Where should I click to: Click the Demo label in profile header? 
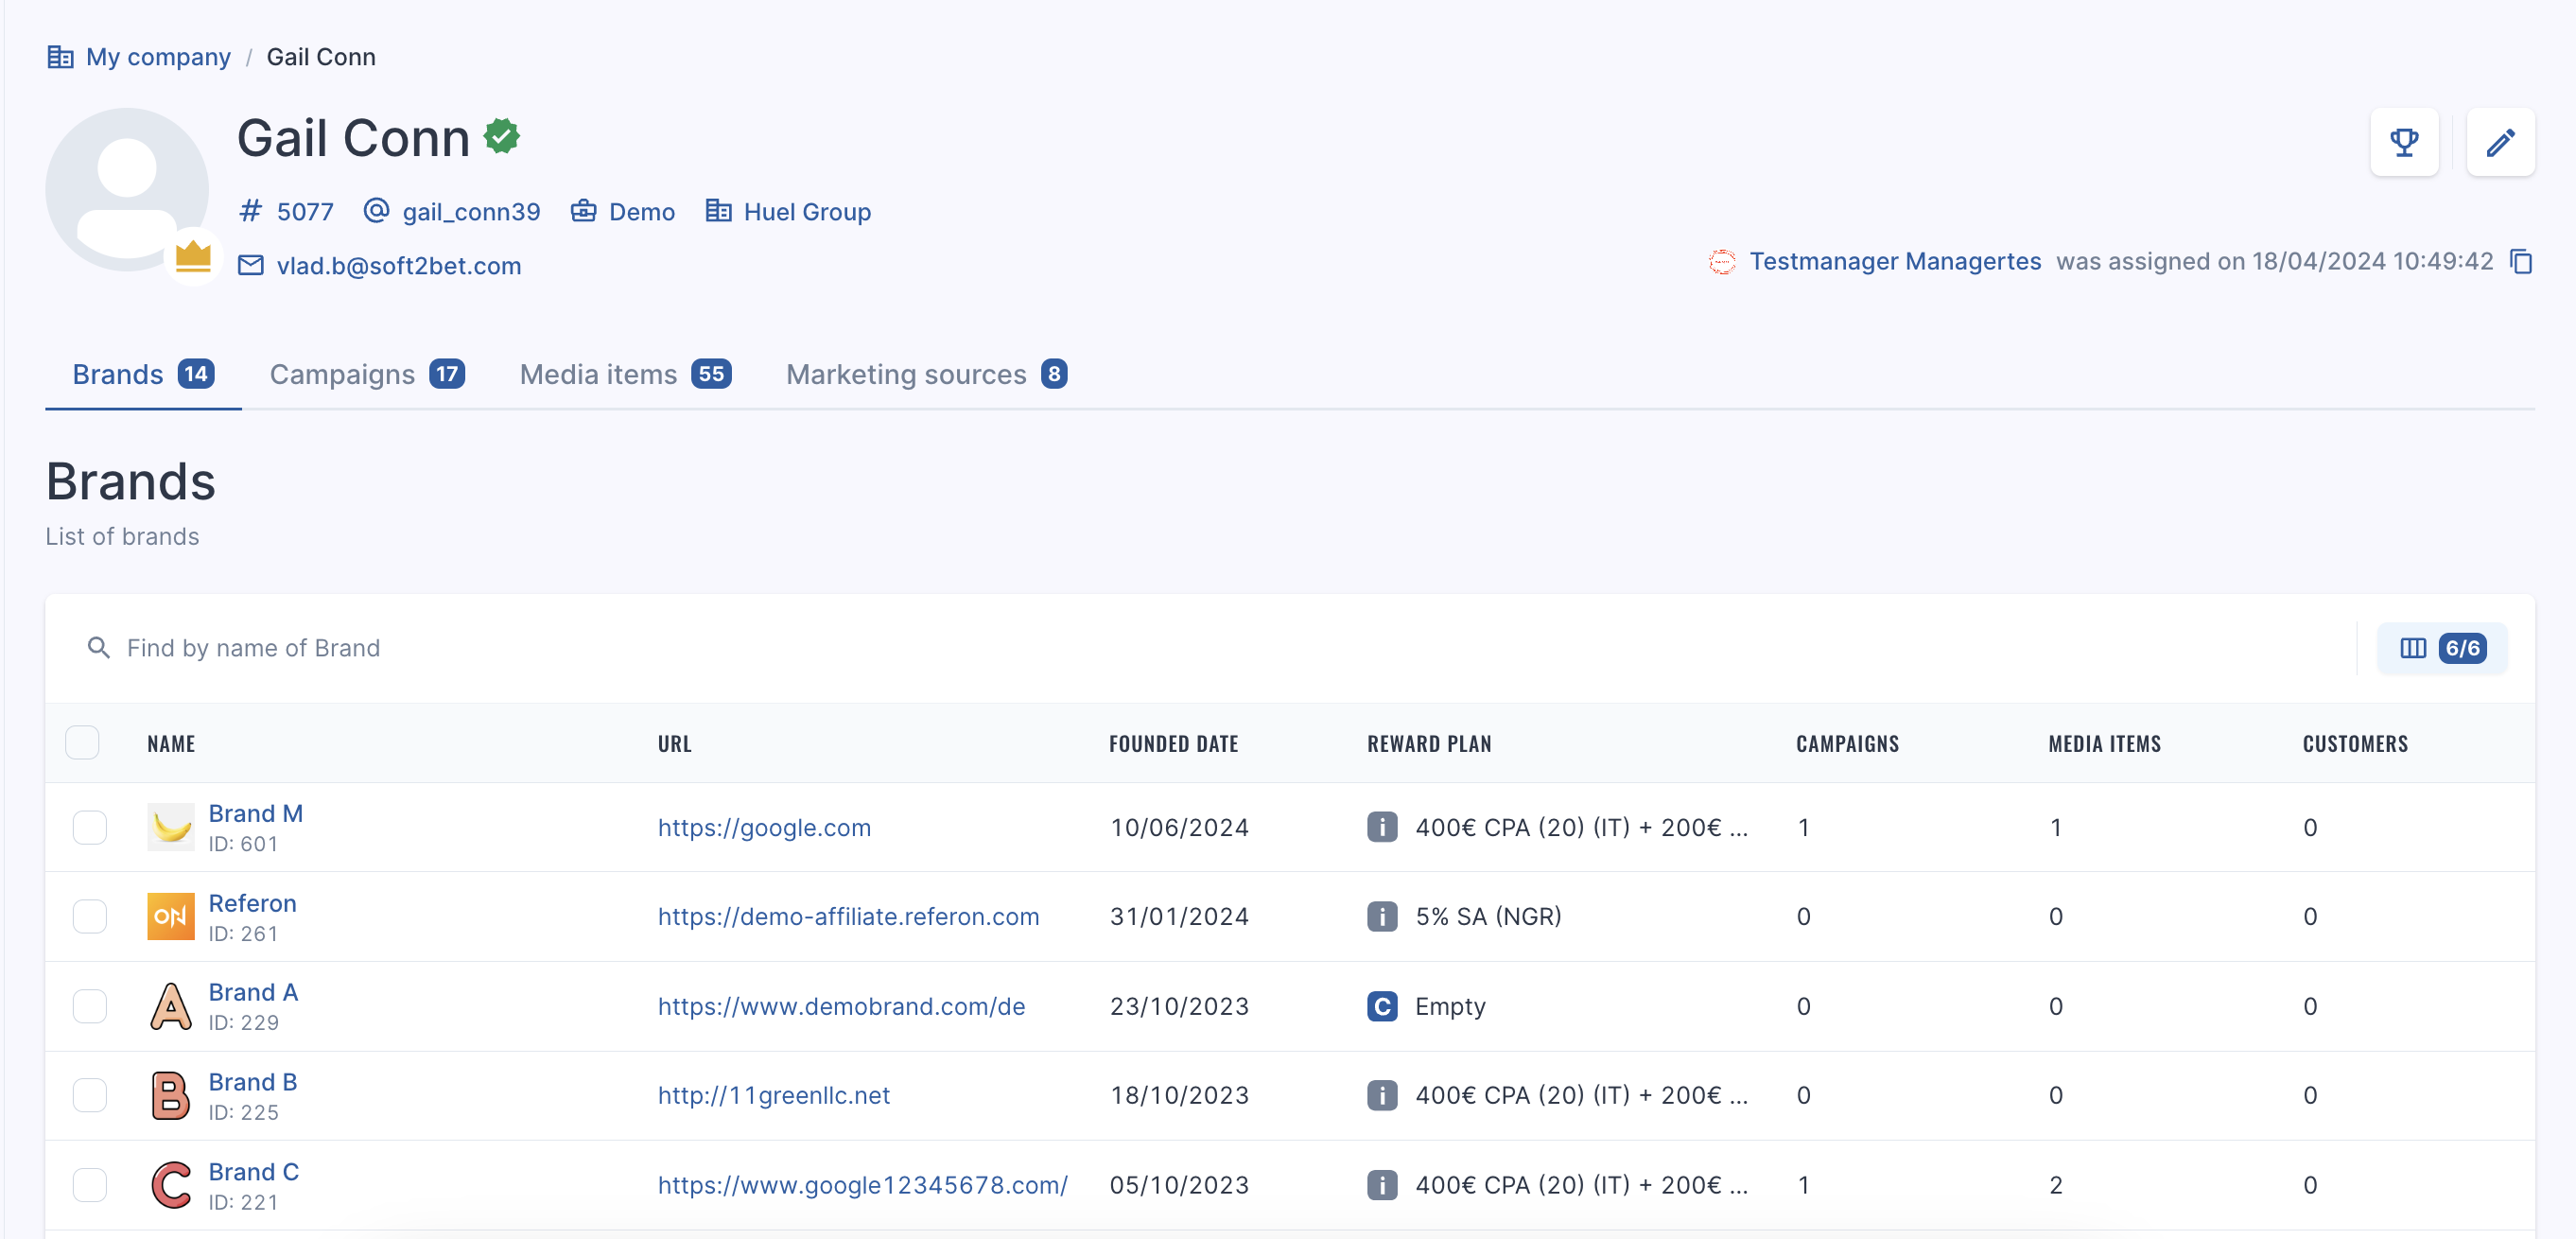(x=642, y=212)
